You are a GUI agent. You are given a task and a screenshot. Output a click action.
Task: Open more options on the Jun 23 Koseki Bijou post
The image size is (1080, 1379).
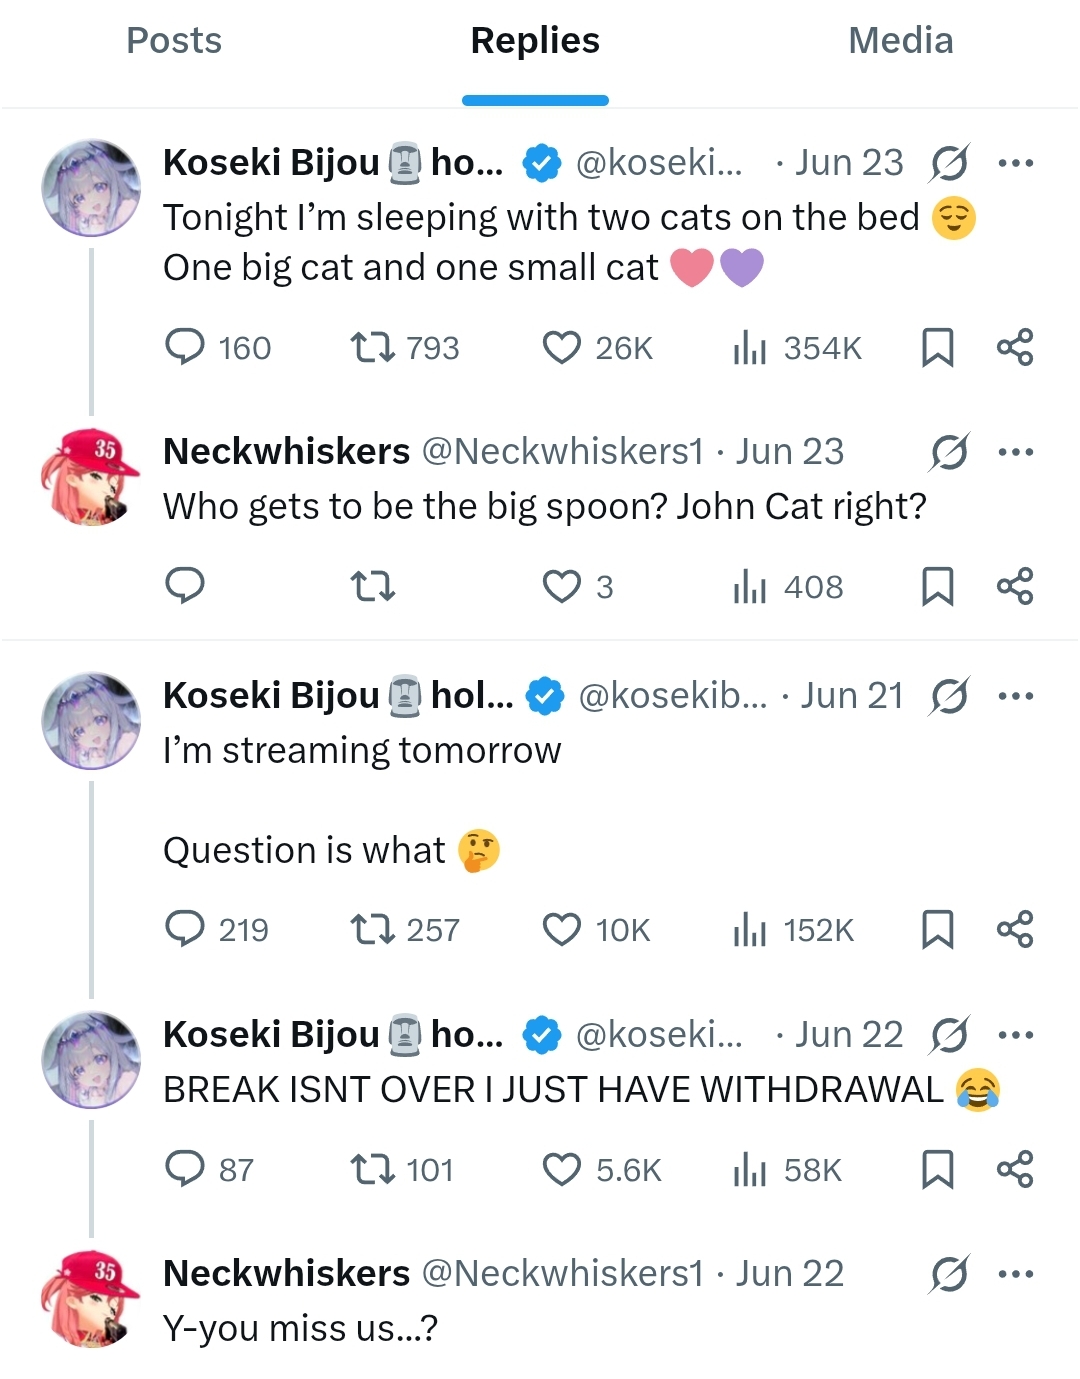[x=1015, y=163]
